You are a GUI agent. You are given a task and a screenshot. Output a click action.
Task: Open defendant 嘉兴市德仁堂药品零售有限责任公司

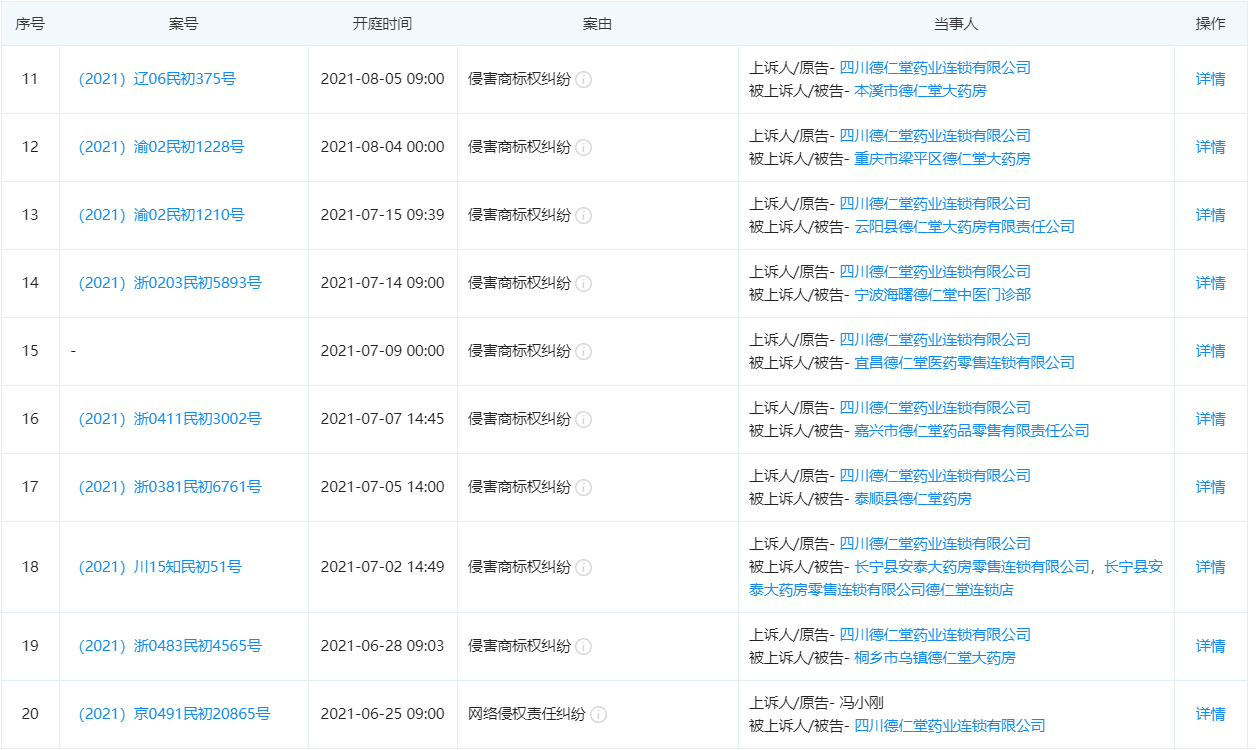point(972,431)
